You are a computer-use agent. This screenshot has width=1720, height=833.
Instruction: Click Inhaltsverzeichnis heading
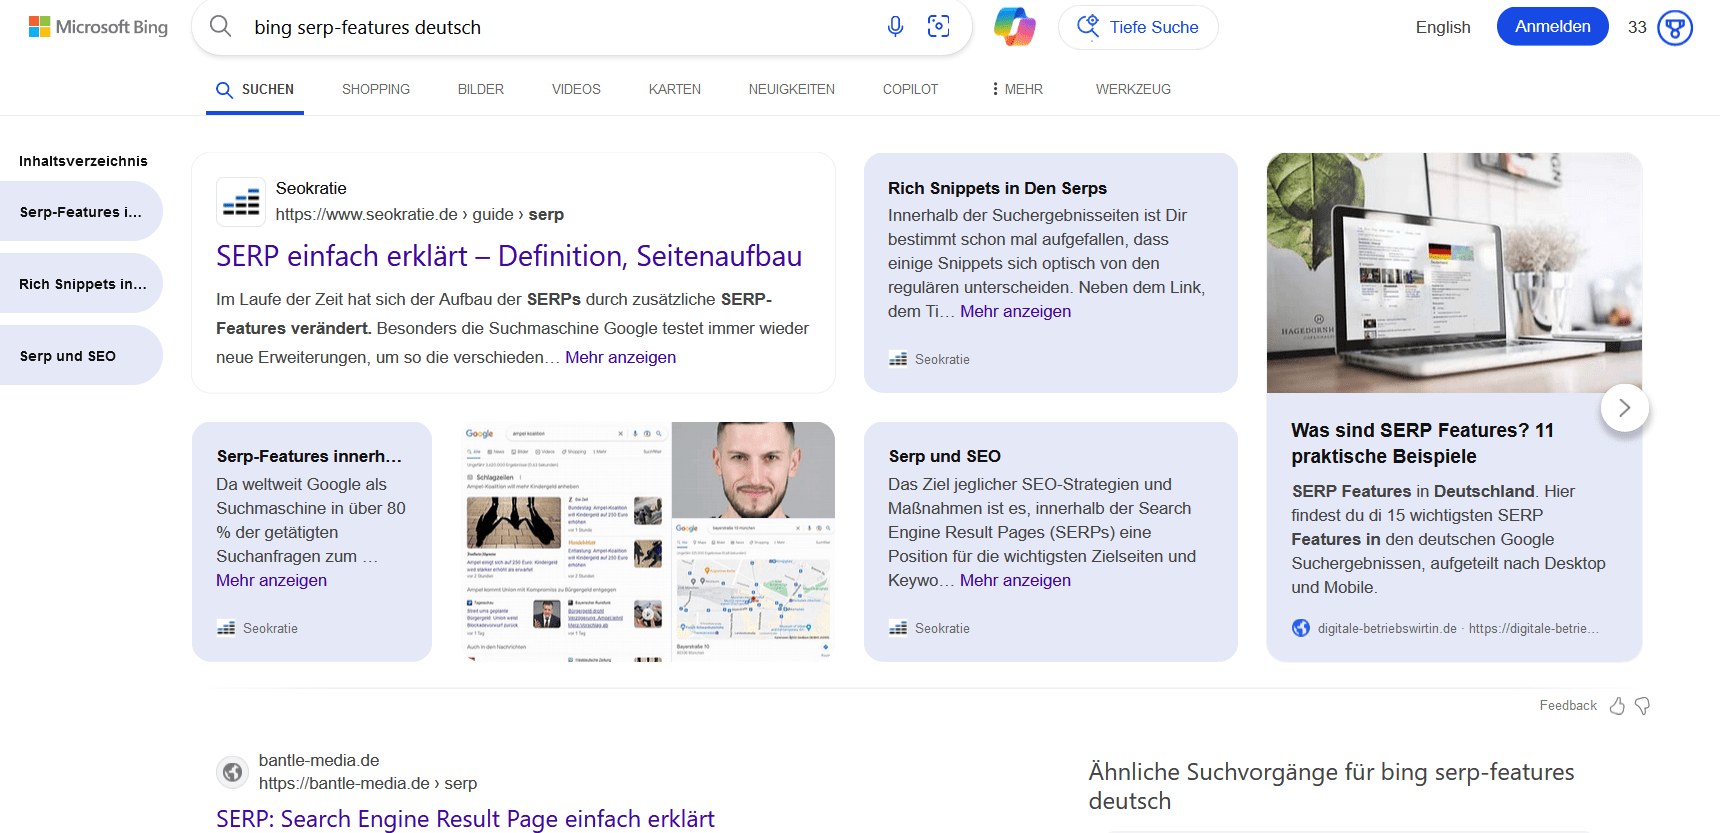83,161
